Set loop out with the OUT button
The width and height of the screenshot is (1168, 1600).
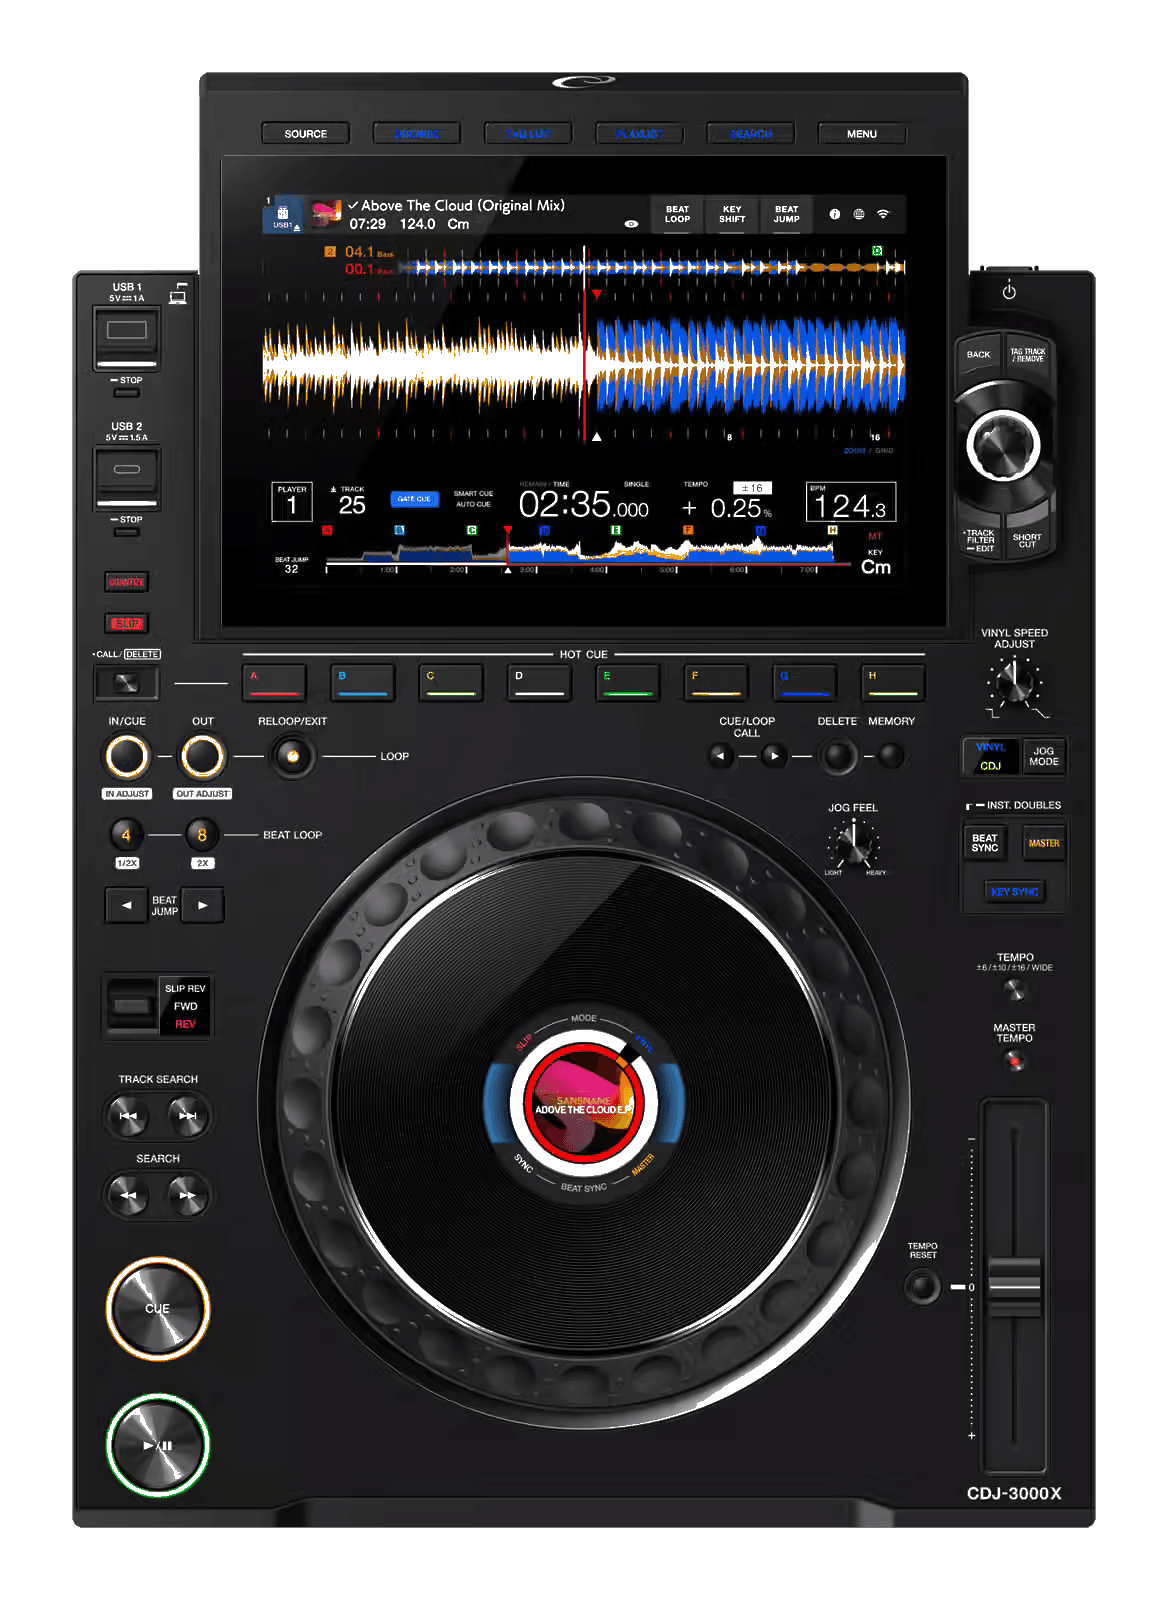(202, 757)
